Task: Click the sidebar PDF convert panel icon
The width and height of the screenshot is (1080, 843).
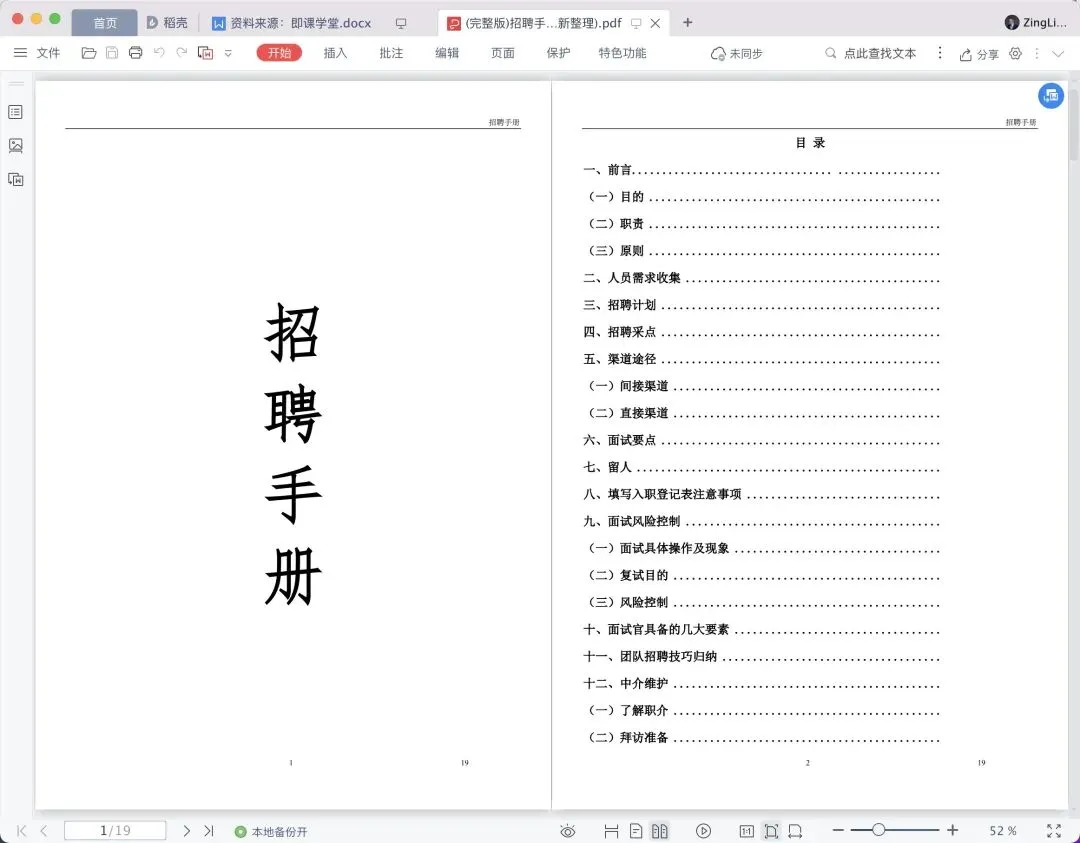Action: (x=15, y=179)
